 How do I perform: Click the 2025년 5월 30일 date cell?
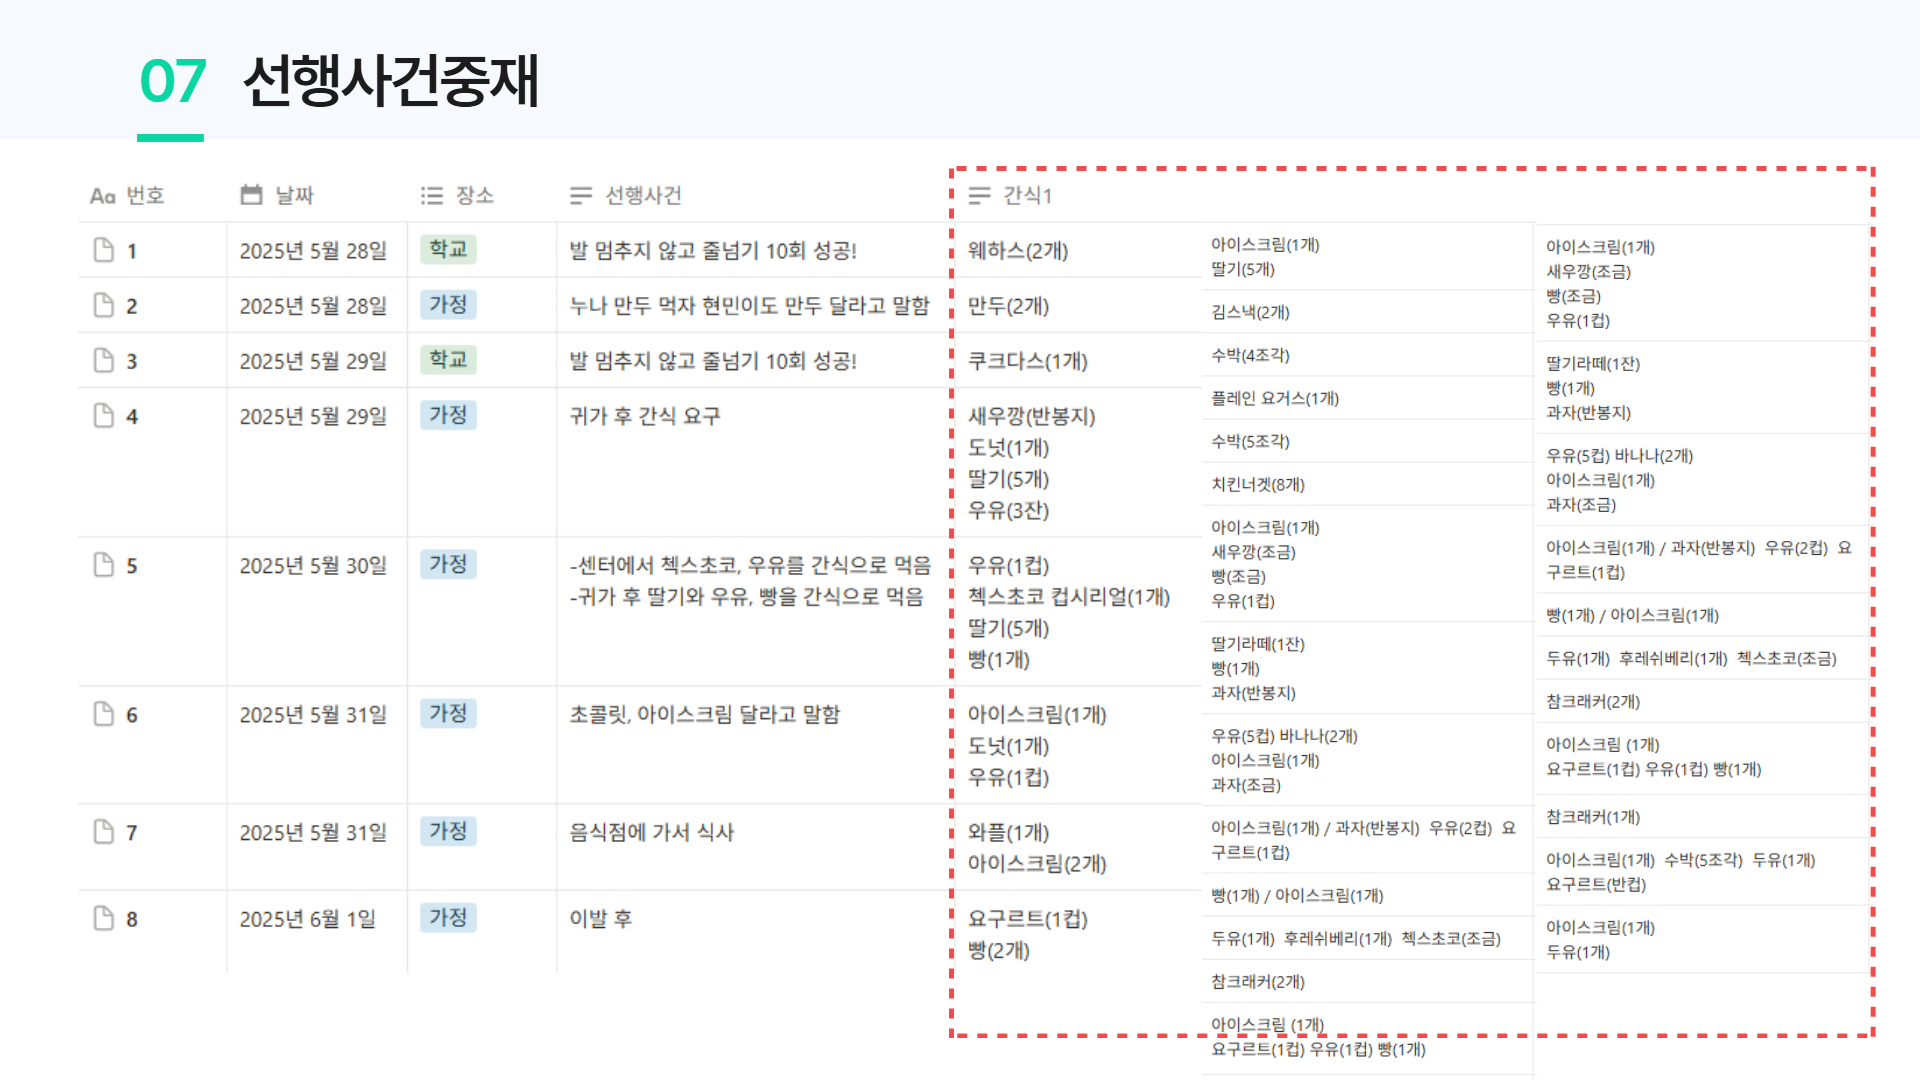[x=313, y=565]
